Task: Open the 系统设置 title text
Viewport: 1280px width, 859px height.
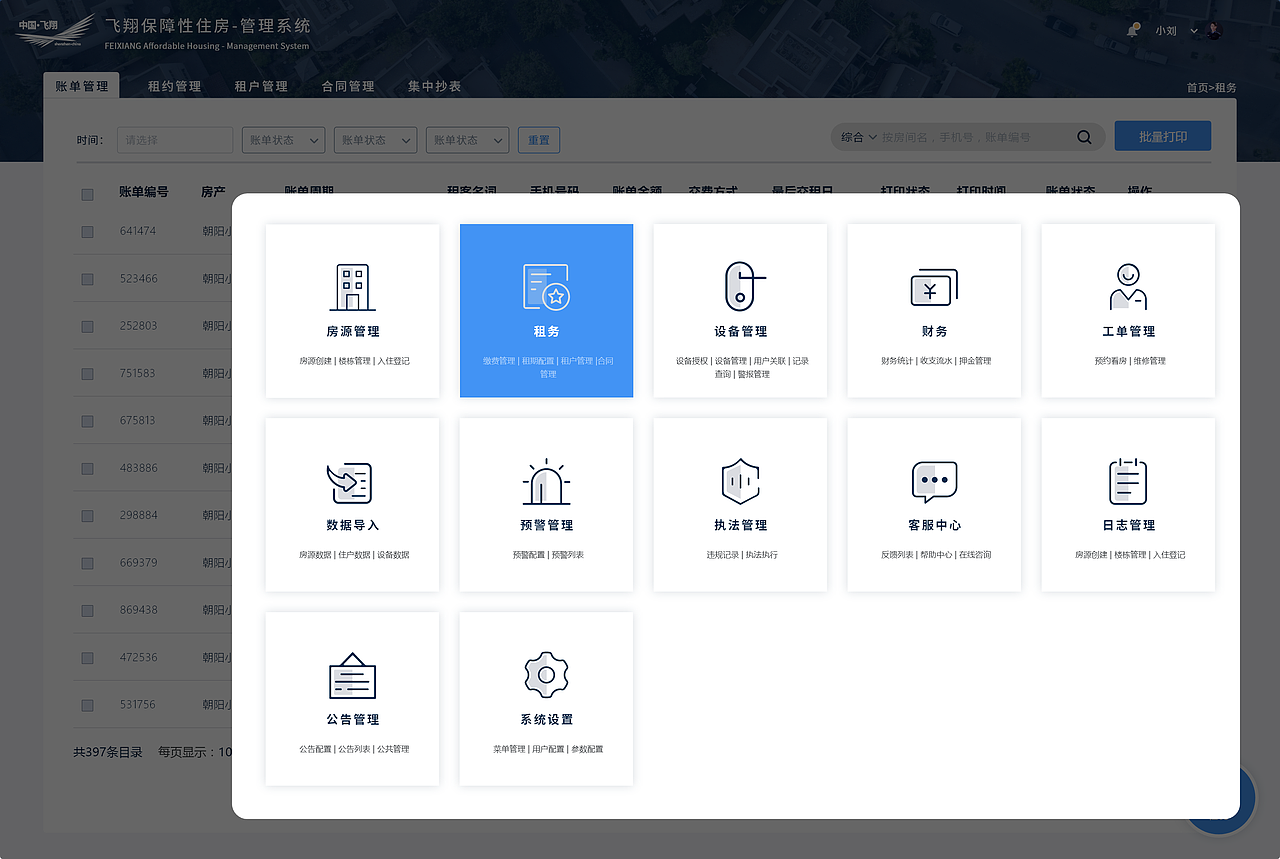Action: coord(547,719)
